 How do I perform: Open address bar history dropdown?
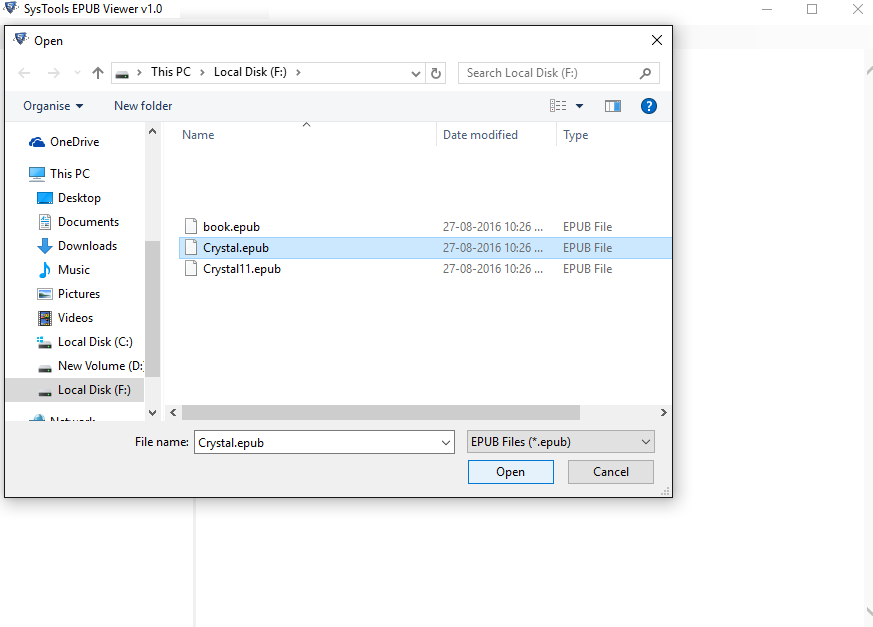tap(415, 74)
